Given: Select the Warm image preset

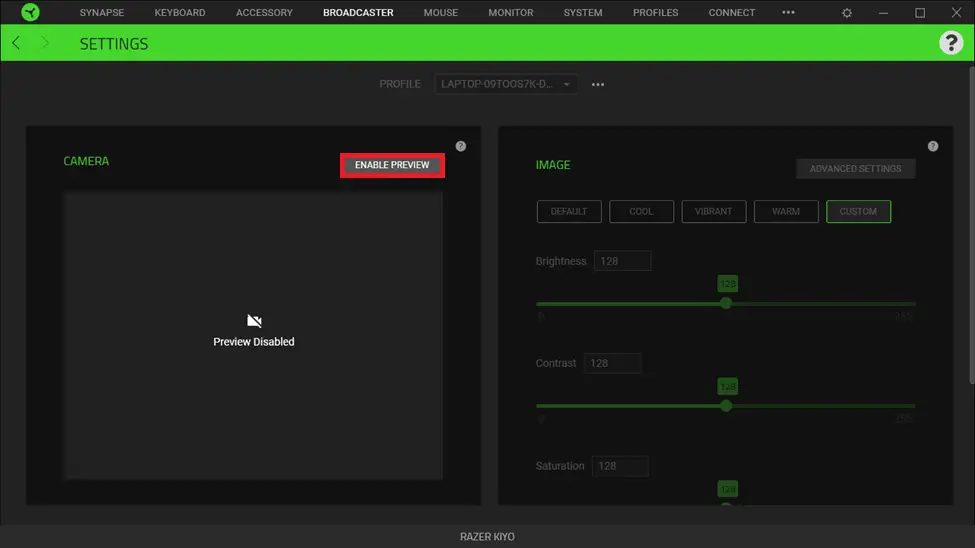Looking at the screenshot, I should pyautogui.click(x=786, y=211).
